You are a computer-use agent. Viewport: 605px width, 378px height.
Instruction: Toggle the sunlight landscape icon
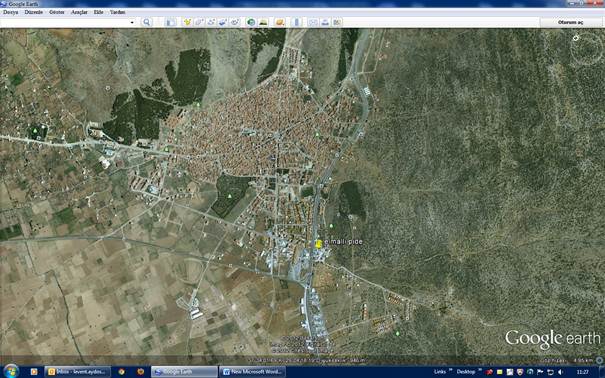[x=264, y=22]
